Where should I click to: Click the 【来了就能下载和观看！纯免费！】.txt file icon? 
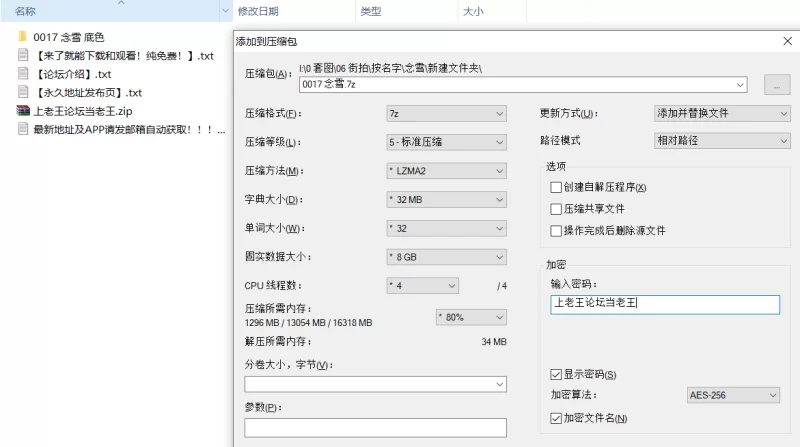pos(22,56)
